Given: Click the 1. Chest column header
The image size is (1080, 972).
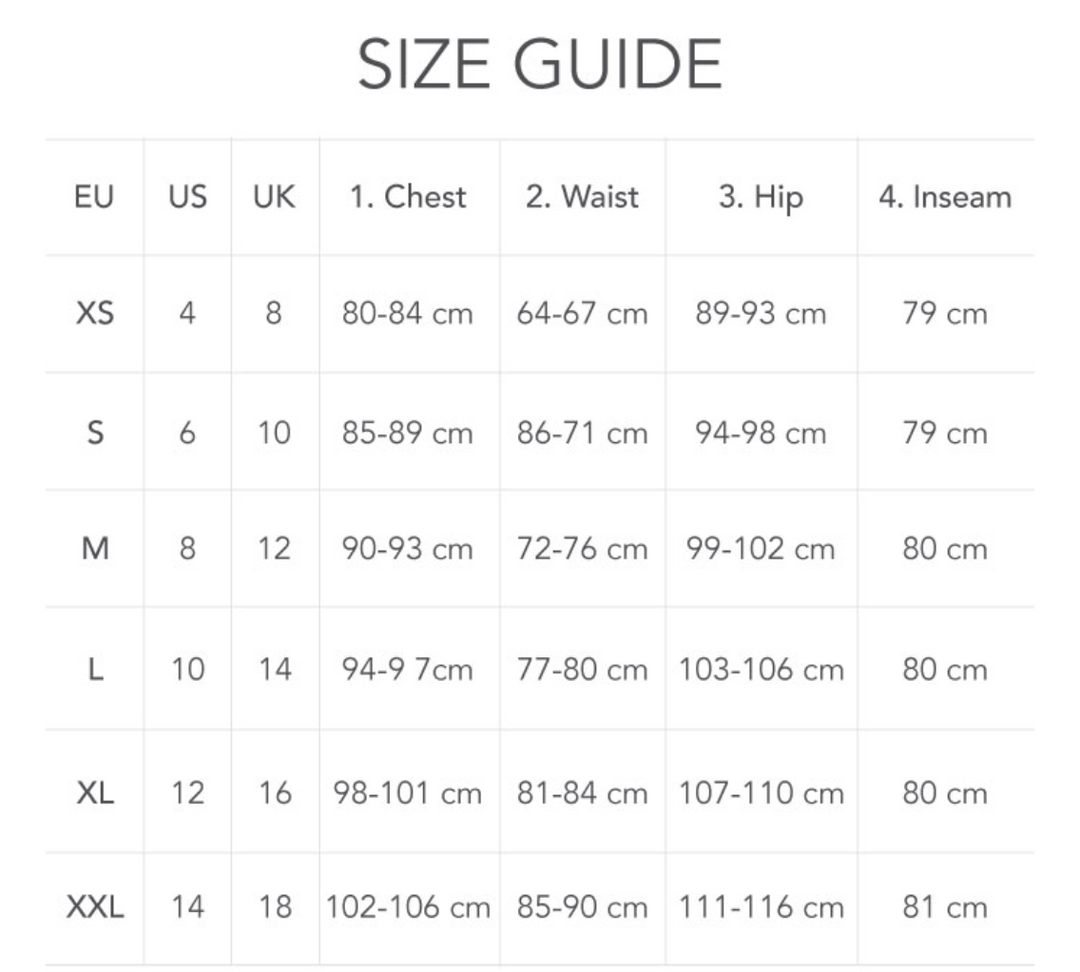Looking at the screenshot, I should pyautogui.click(x=408, y=197).
